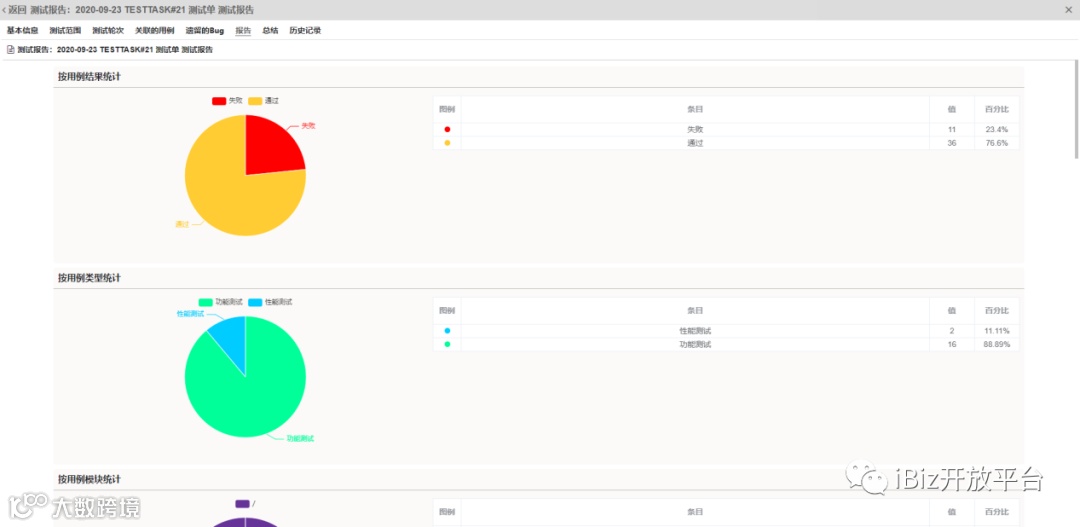Viewport: 1080px width, 527px height.
Task: Select the 性能测试 table row entry
Action: click(695, 331)
